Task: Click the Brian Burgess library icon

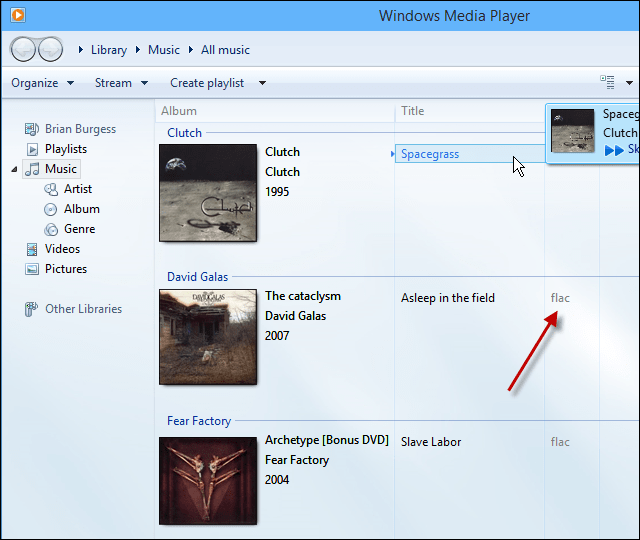Action: pyautogui.click(x=32, y=129)
